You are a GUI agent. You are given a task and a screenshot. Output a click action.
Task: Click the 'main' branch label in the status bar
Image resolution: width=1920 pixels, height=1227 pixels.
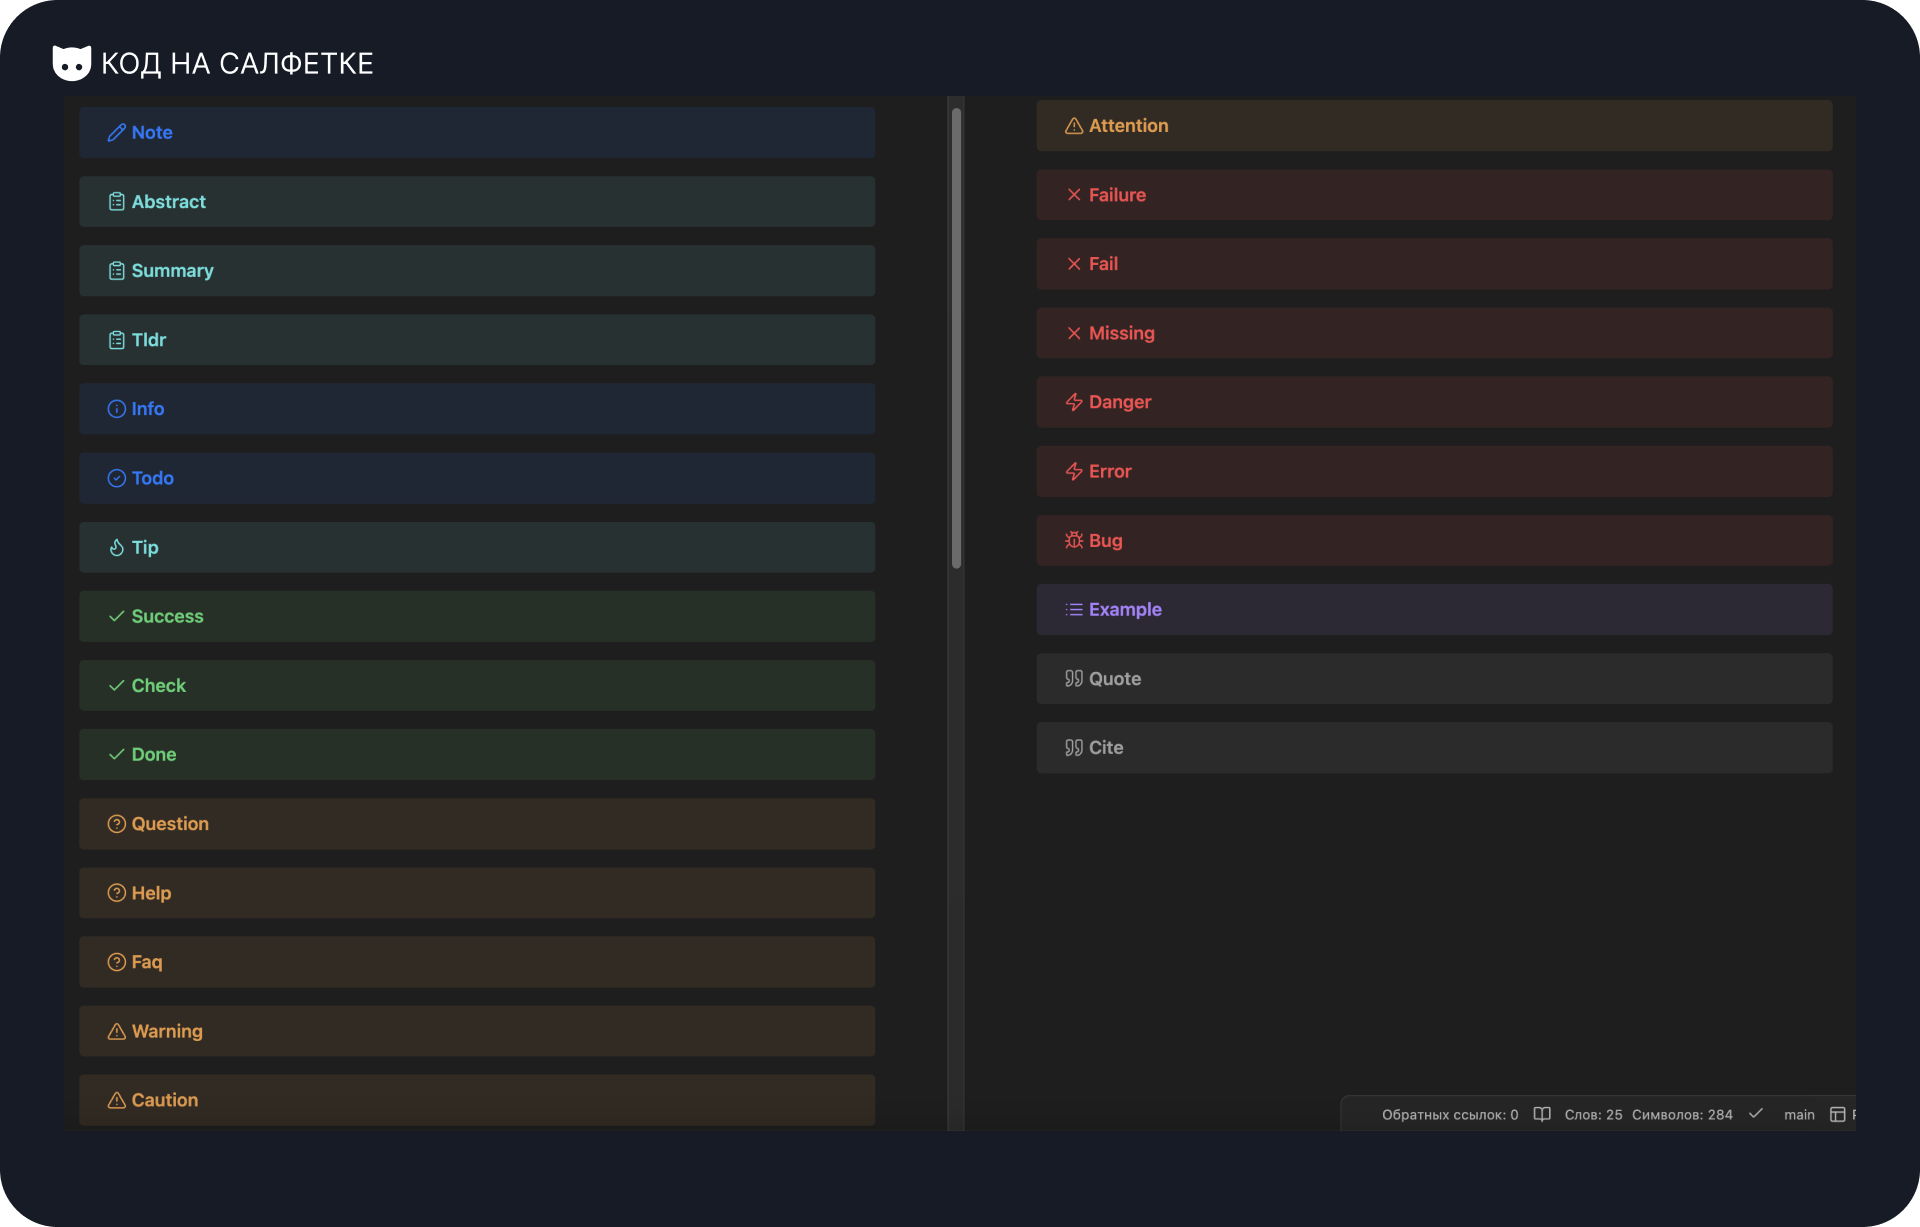[x=1799, y=1114]
